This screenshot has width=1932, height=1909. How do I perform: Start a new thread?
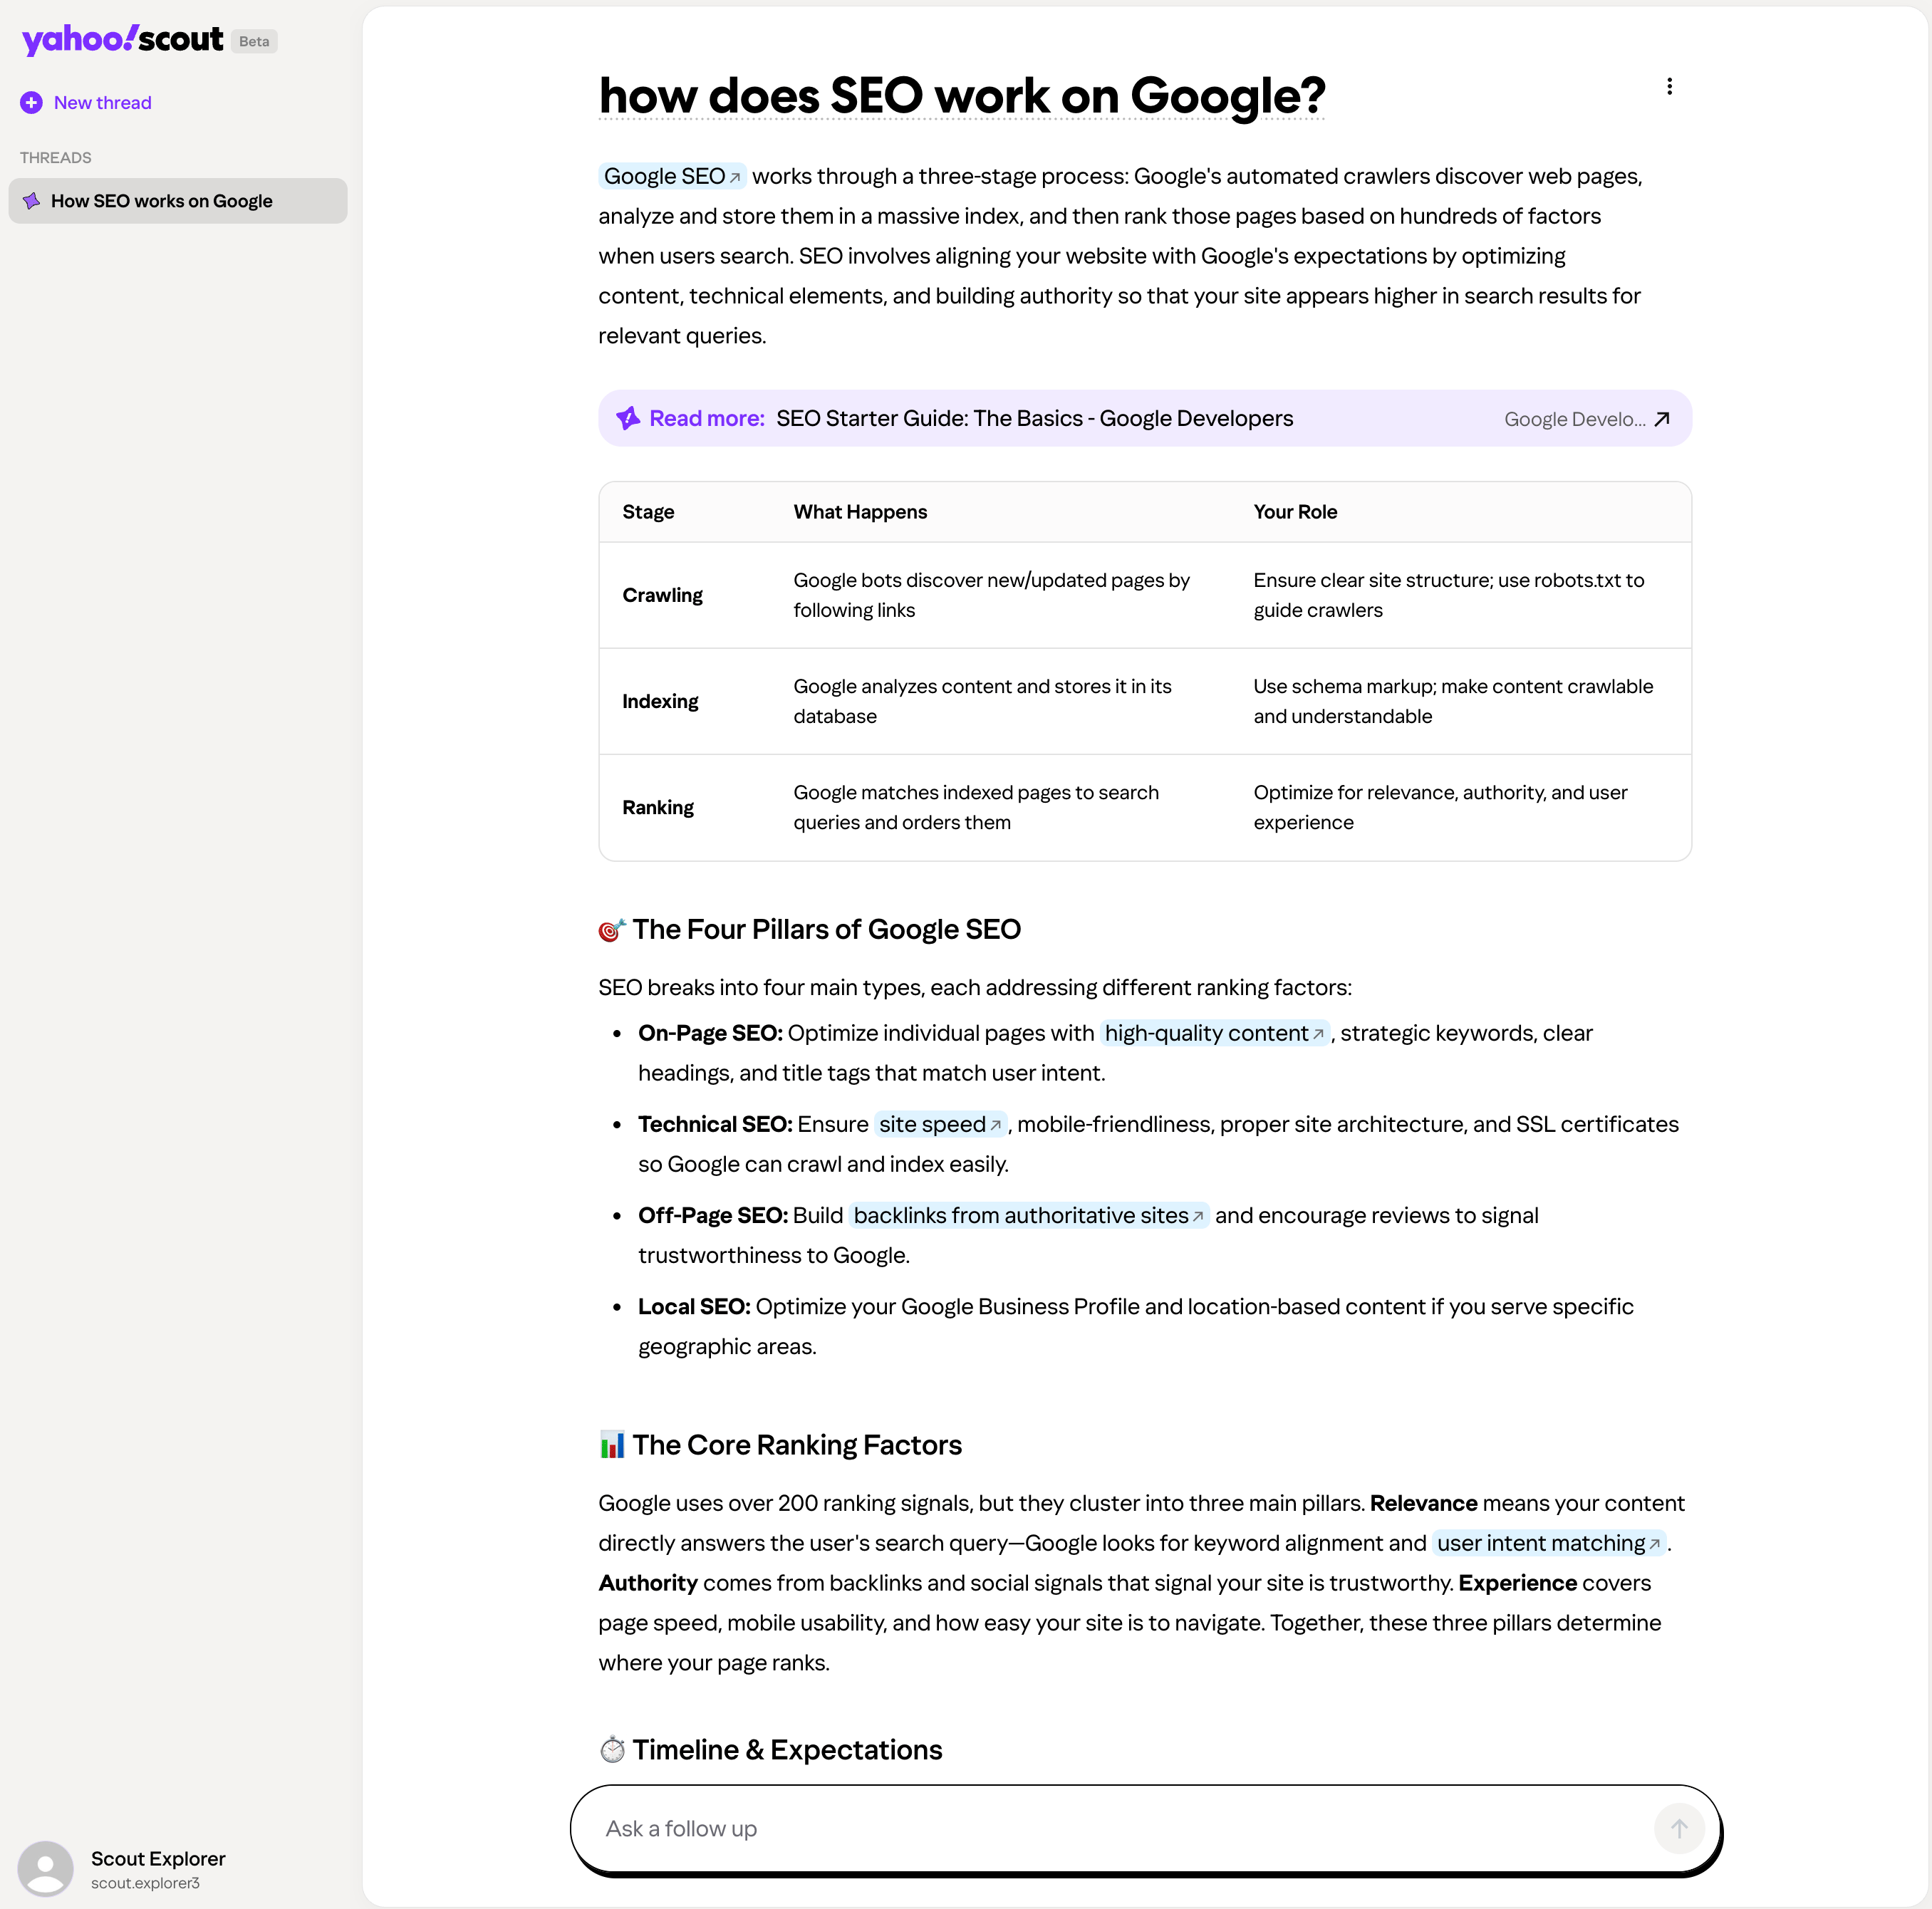(x=103, y=102)
